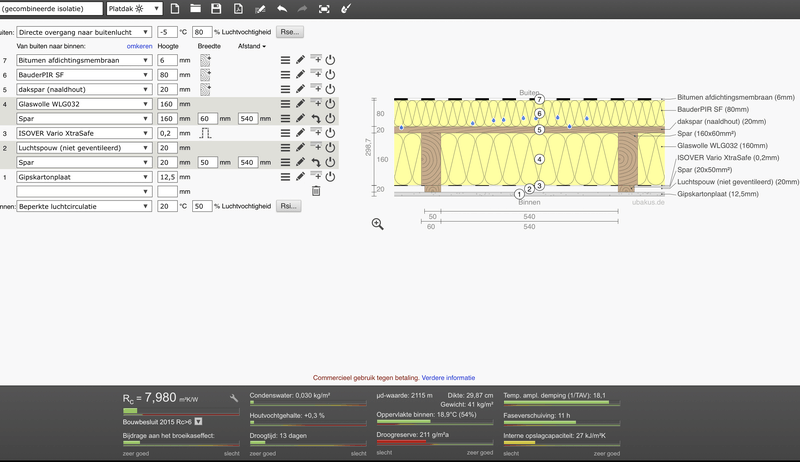The height and width of the screenshot is (462, 800).
Task: Click the variable profile icon beside ISOVER Vario
Action: point(205,133)
